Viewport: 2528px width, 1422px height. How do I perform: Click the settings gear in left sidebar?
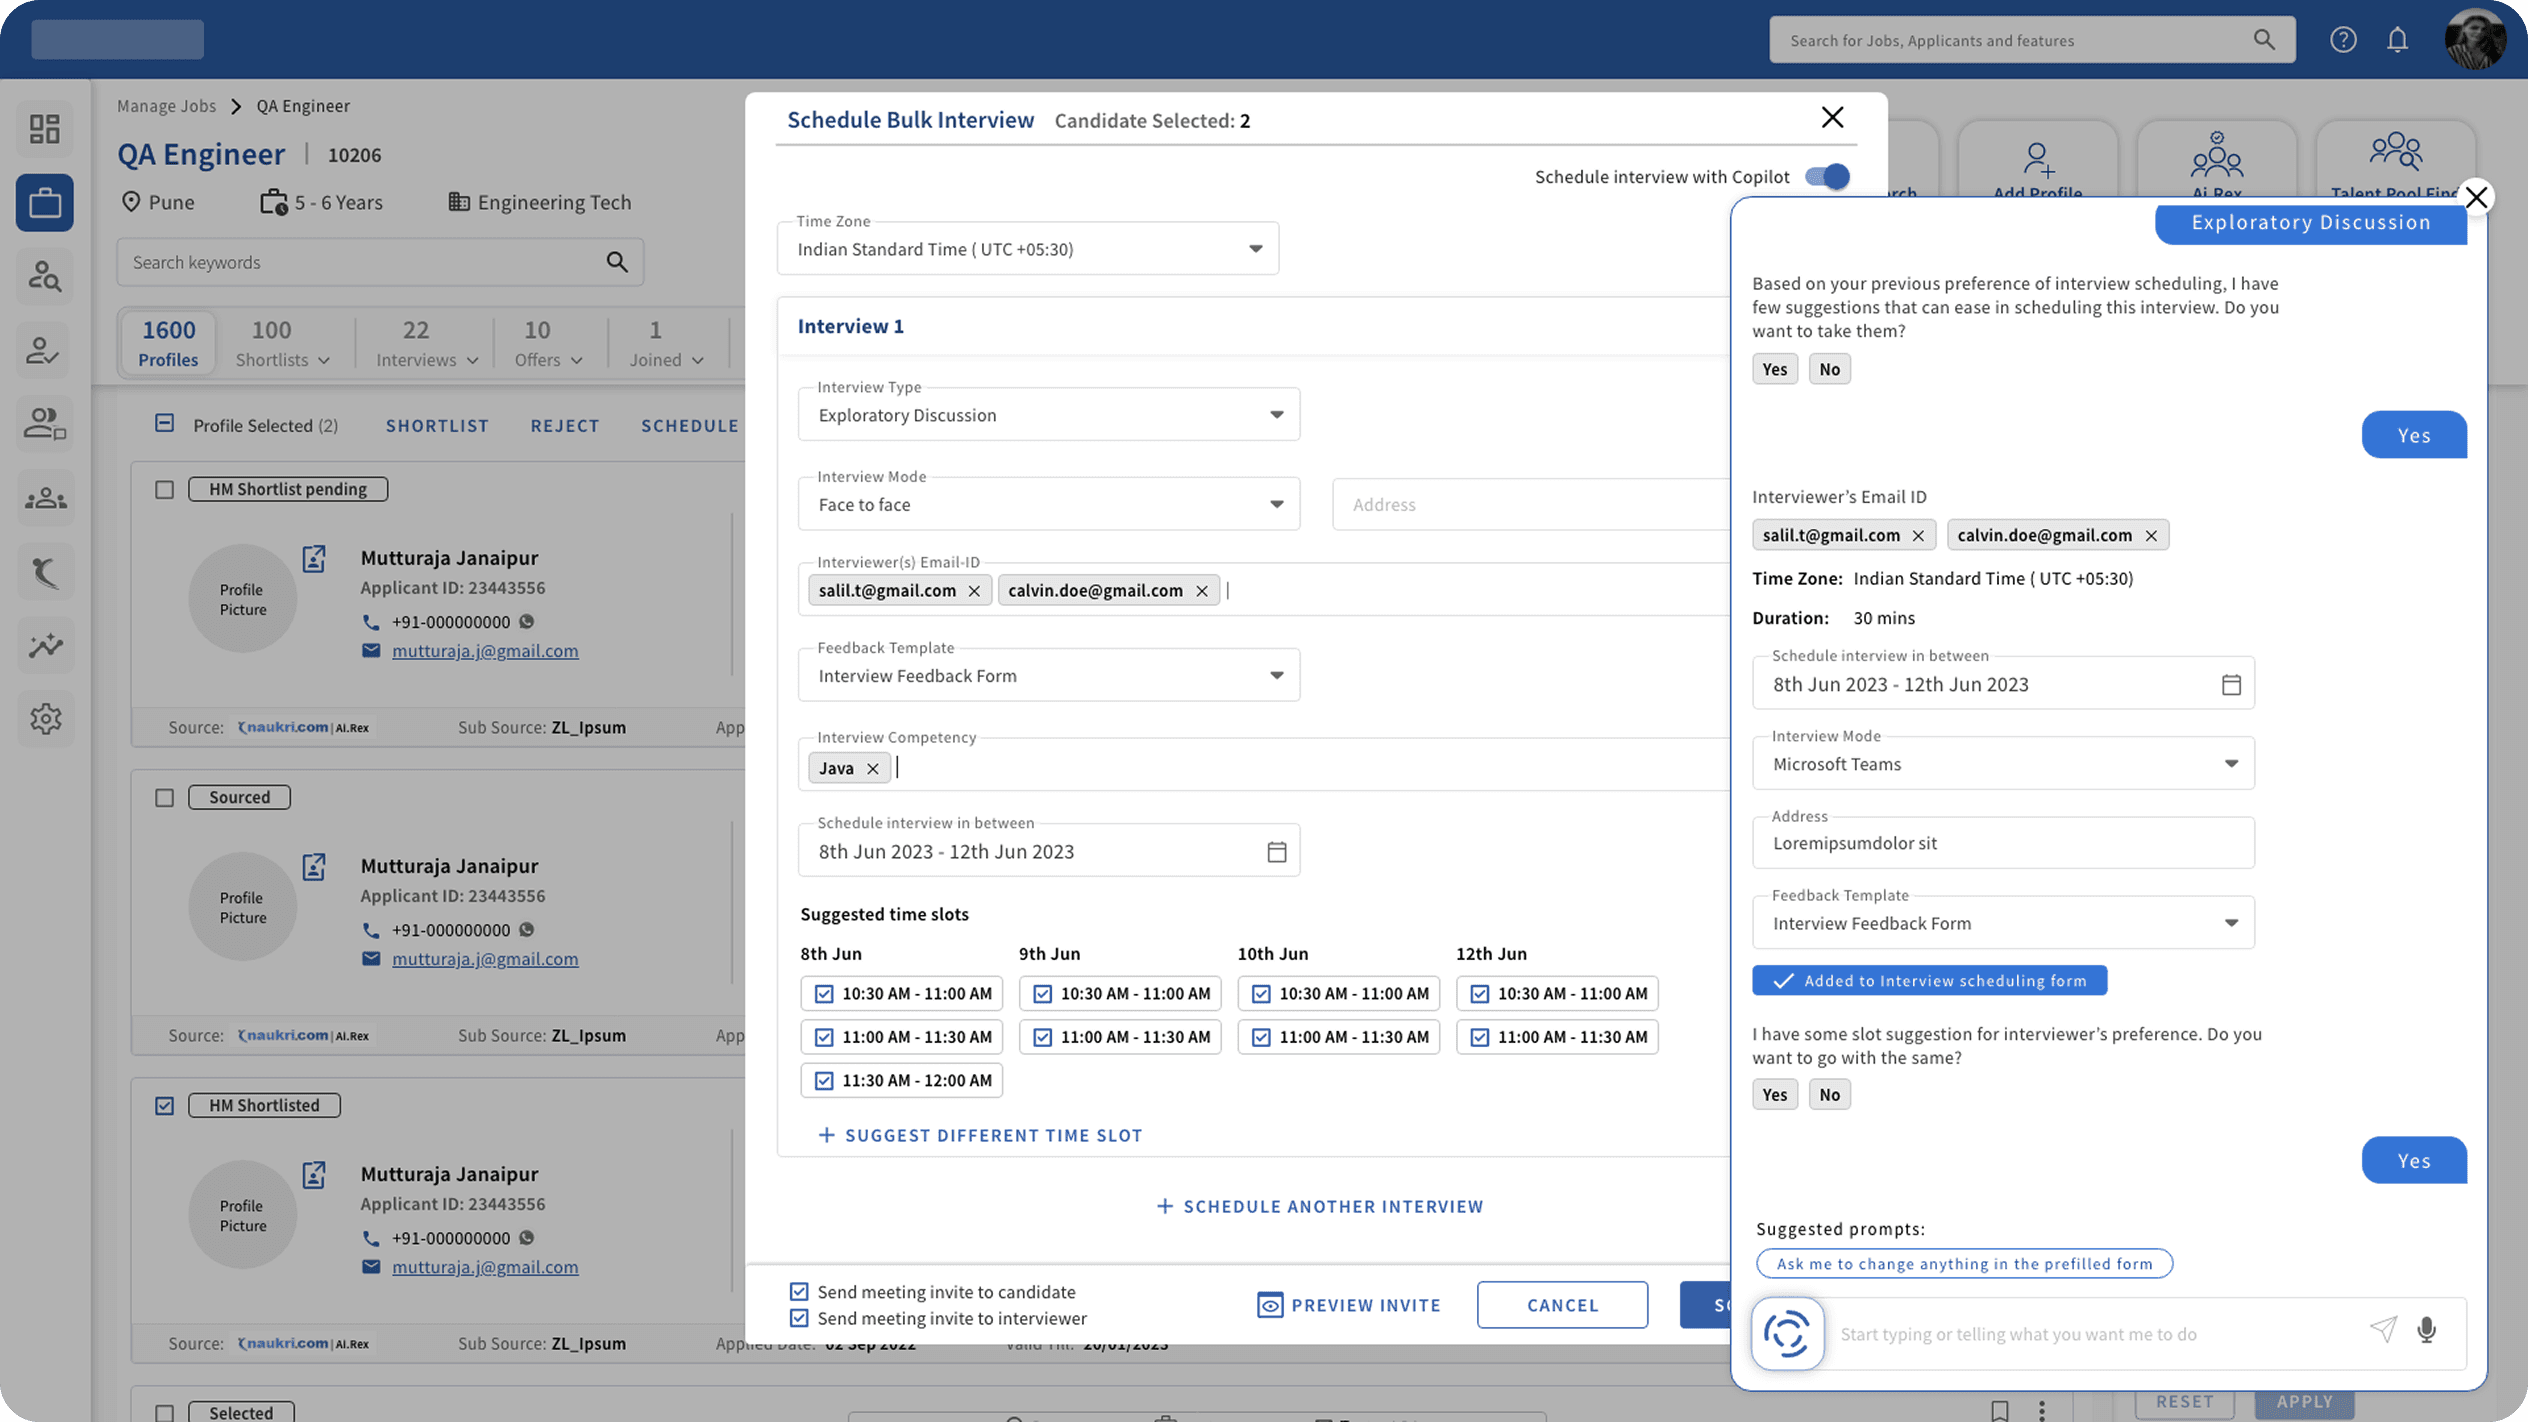tap(45, 718)
